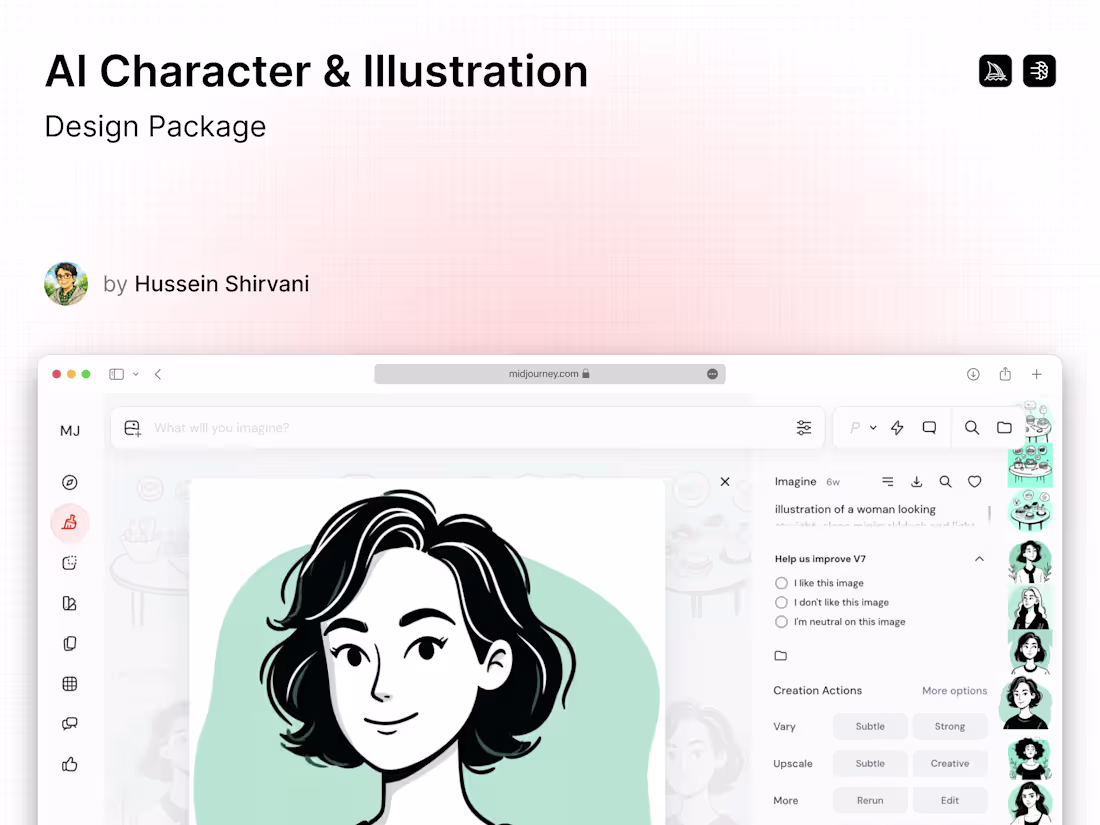The width and height of the screenshot is (1100, 825).
Task: Click Vary Strong button
Action: (x=950, y=726)
